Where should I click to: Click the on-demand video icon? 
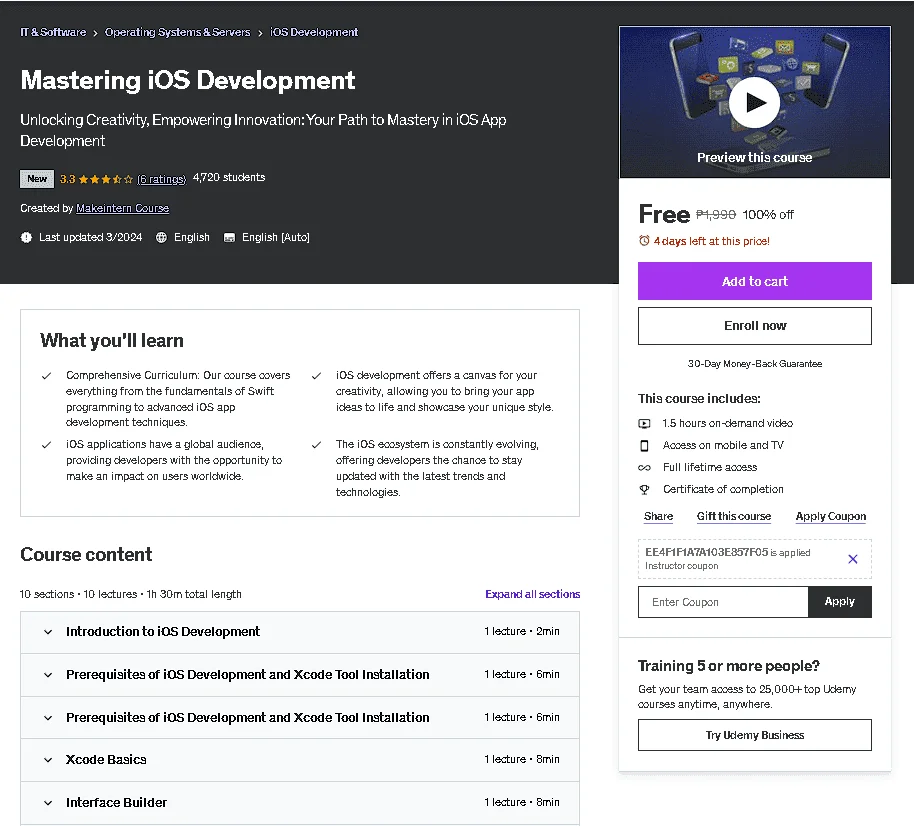coord(644,424)
